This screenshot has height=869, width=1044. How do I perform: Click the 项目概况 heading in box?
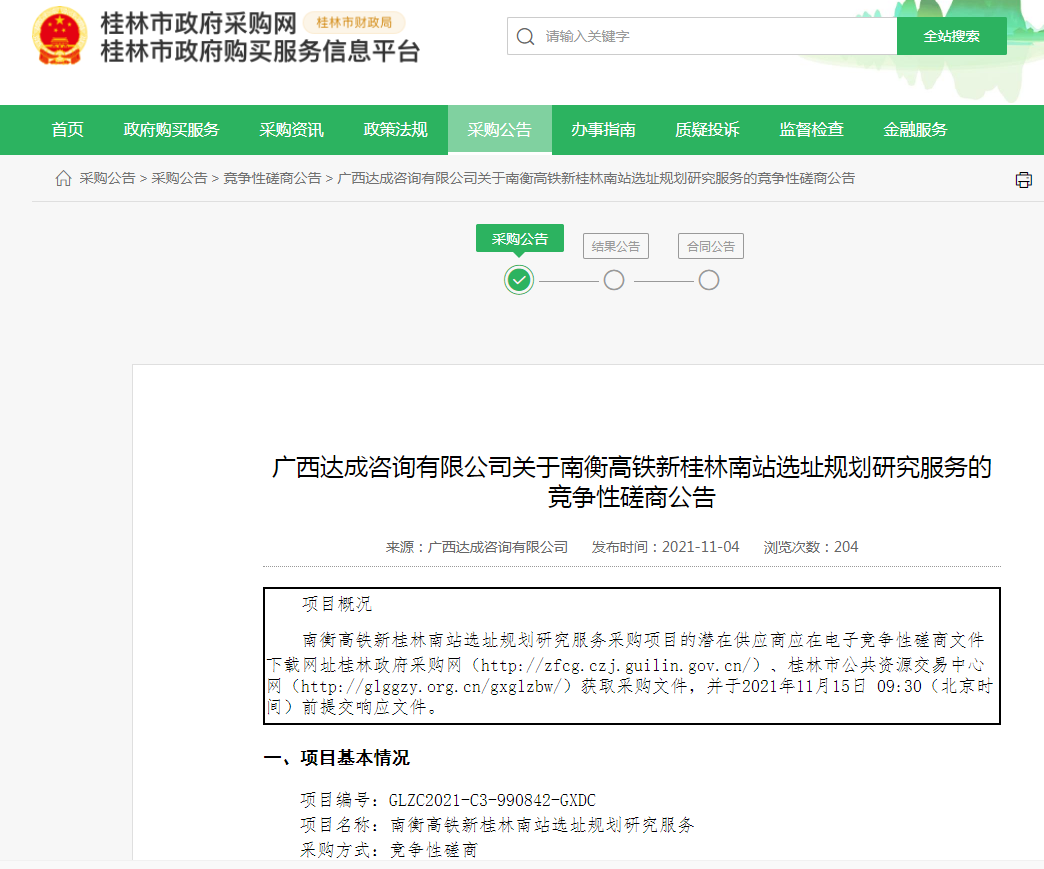(337, 604)
